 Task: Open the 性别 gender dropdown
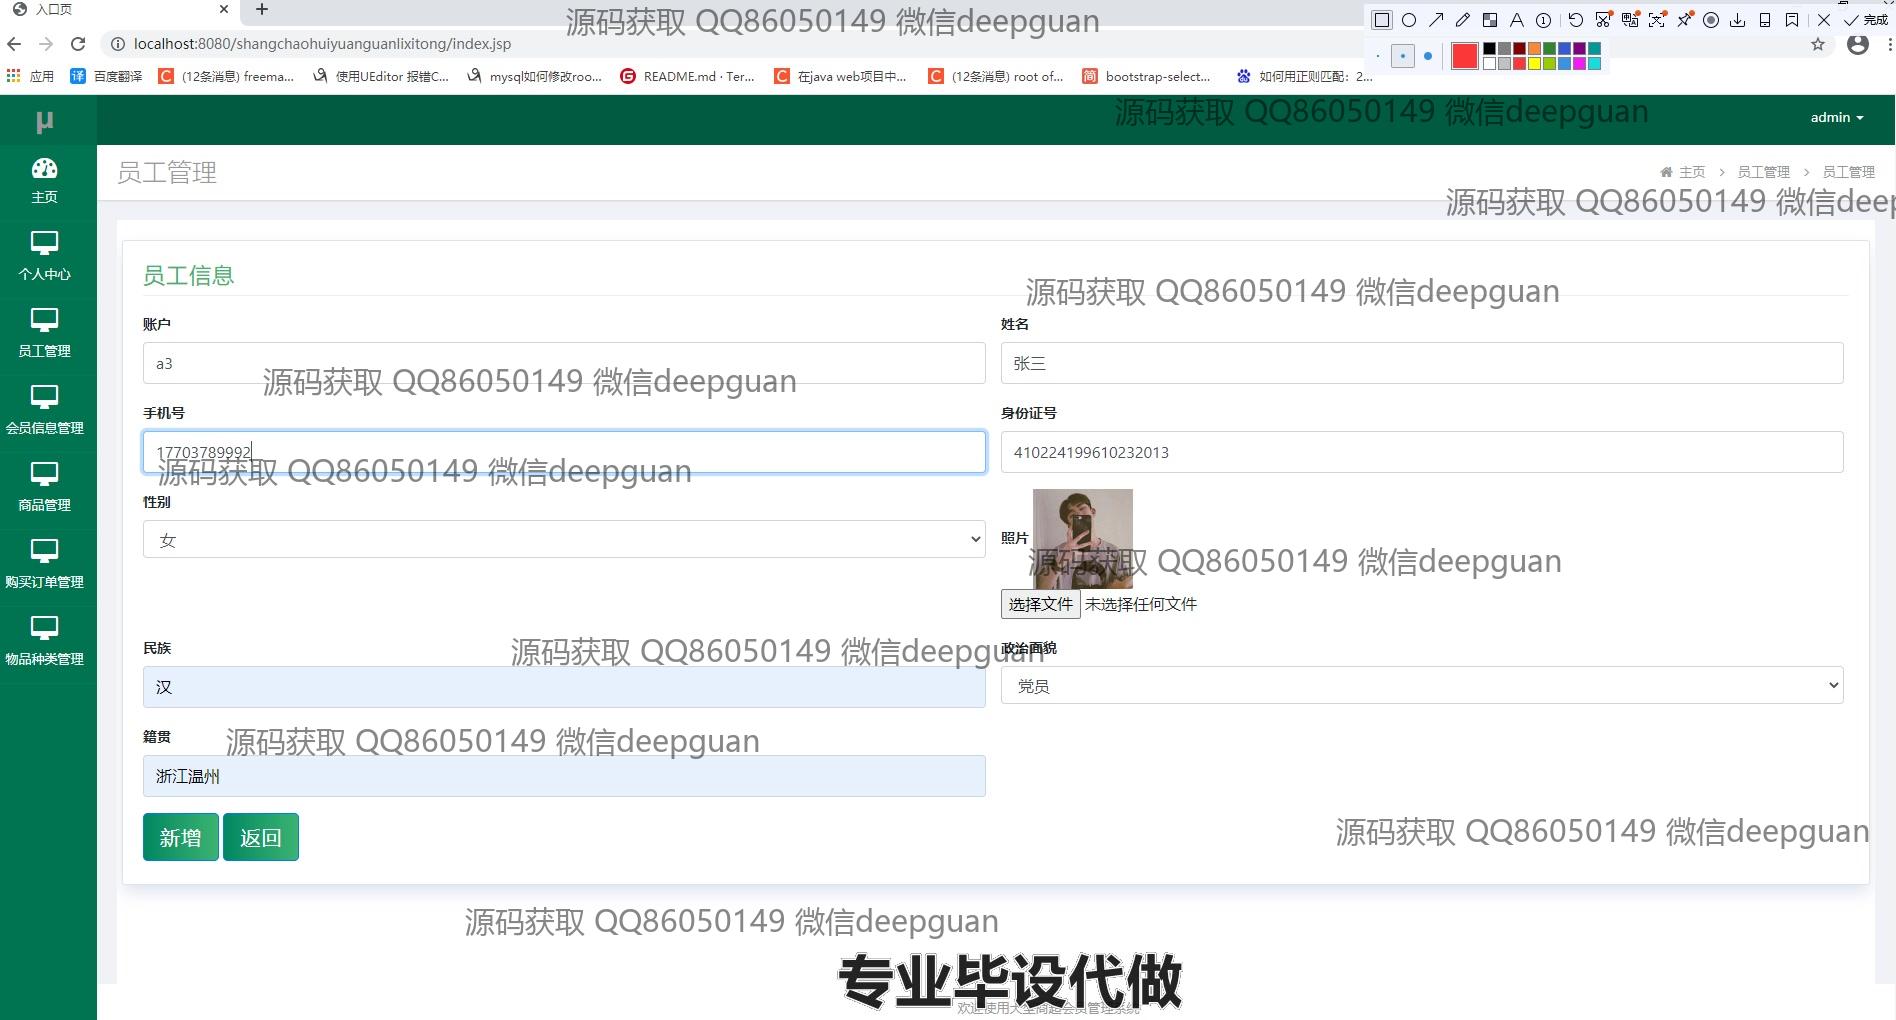click(x=564, y=540)
